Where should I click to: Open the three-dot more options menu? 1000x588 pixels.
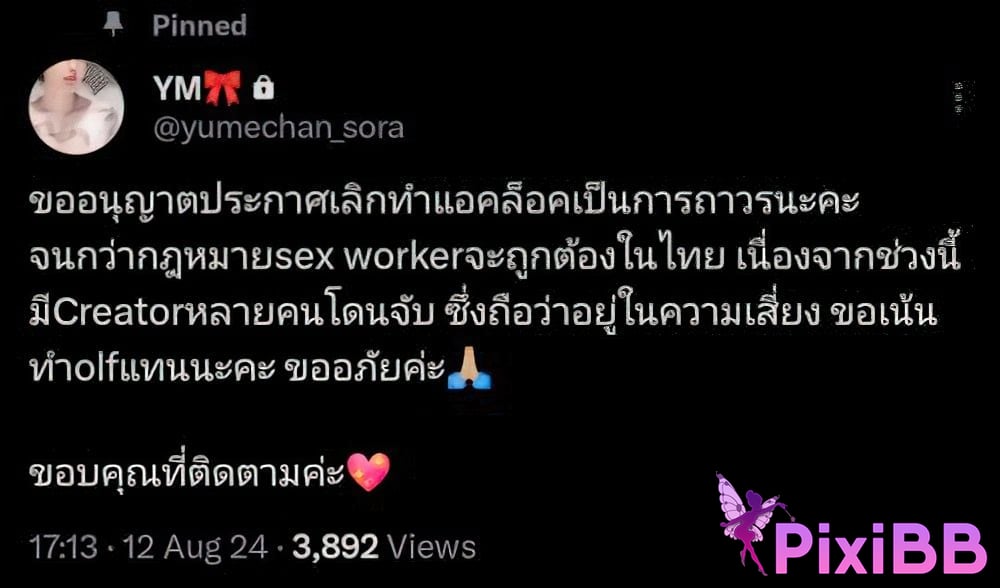click(x=960, y=98)
